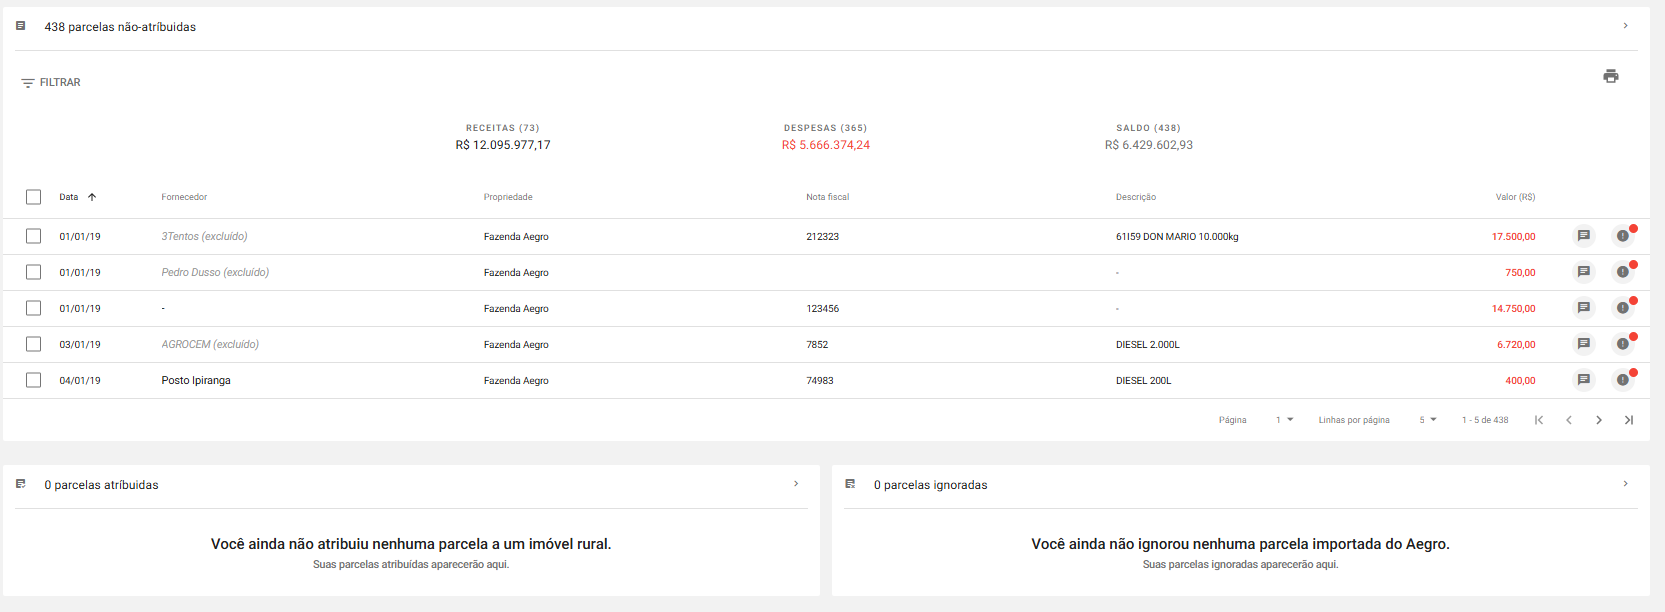Open comment icon for the 14.750,00 row
The height and width of the screenshot is (612, 1665).
[x=1583, y=308]
